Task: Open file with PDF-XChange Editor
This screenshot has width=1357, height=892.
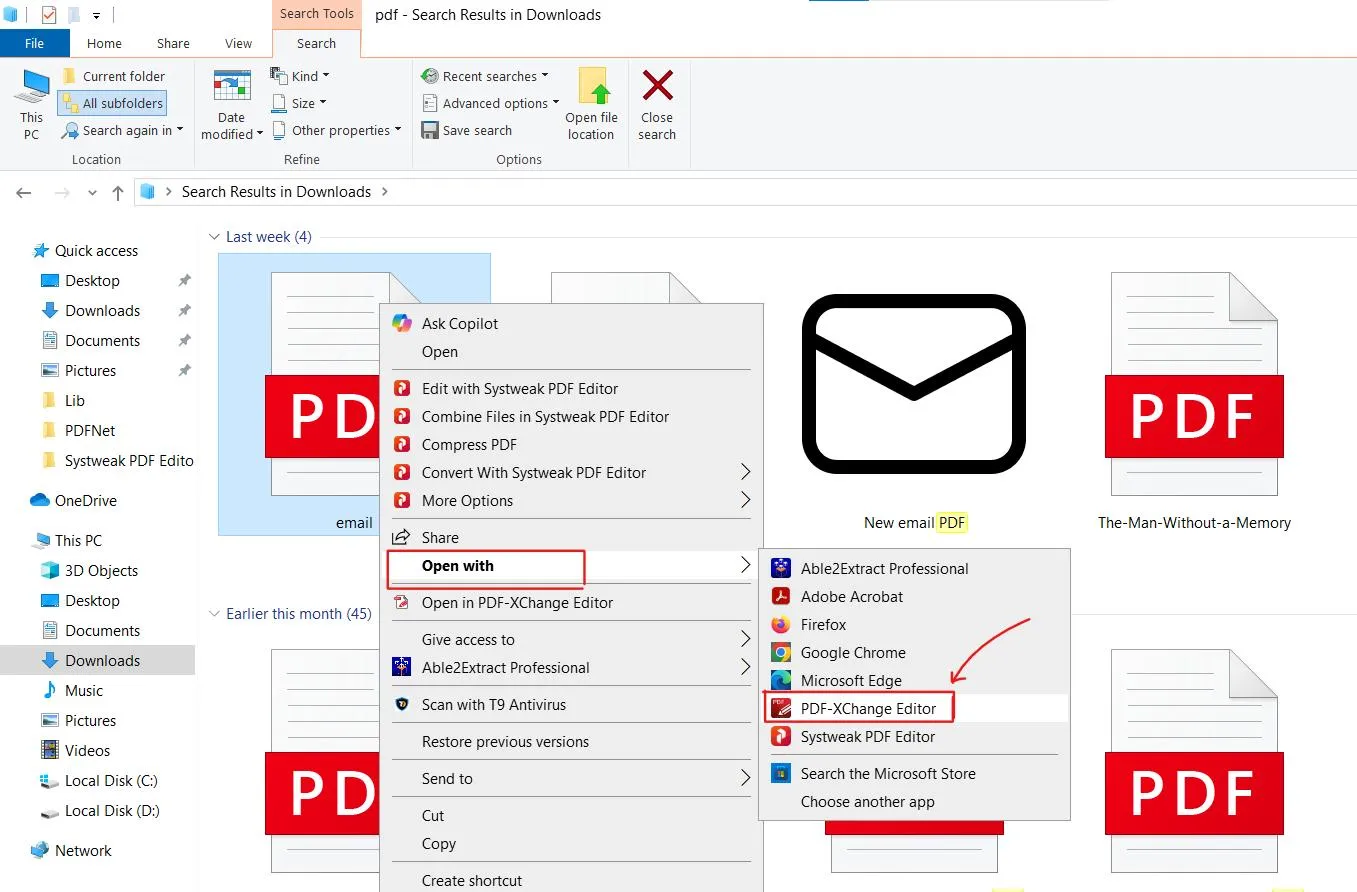Action: point(868,709)
